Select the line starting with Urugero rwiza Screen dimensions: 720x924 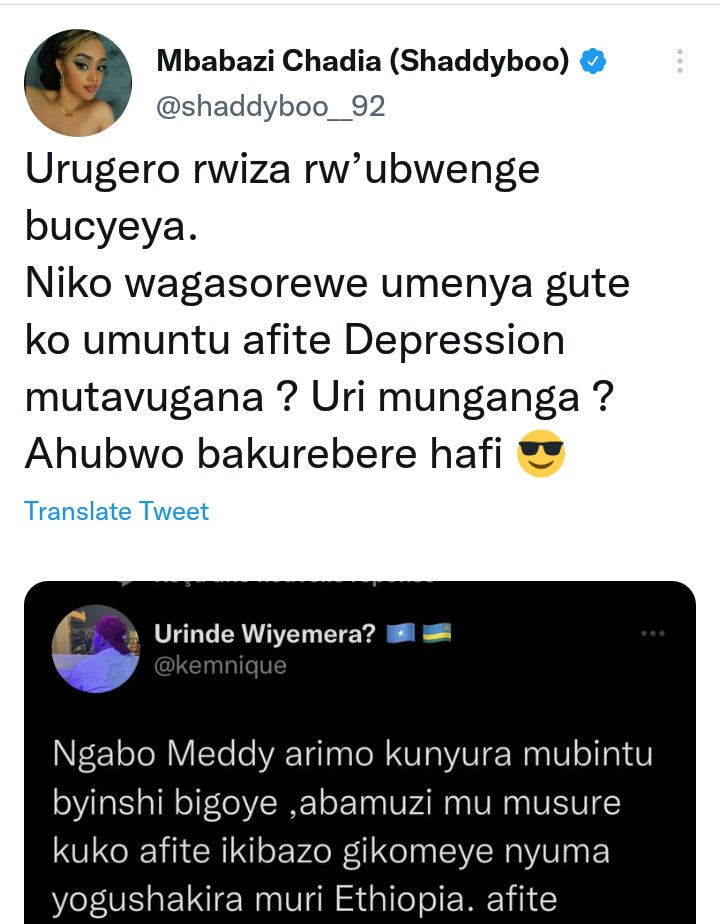282,170
